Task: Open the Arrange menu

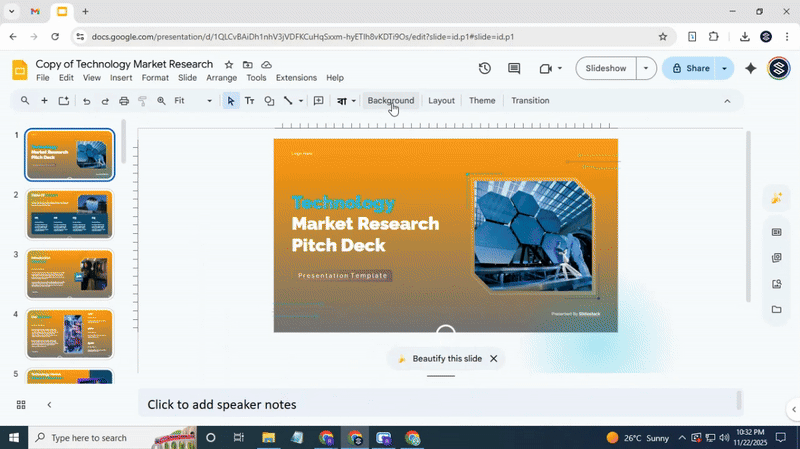Action: tap(222, 78)
